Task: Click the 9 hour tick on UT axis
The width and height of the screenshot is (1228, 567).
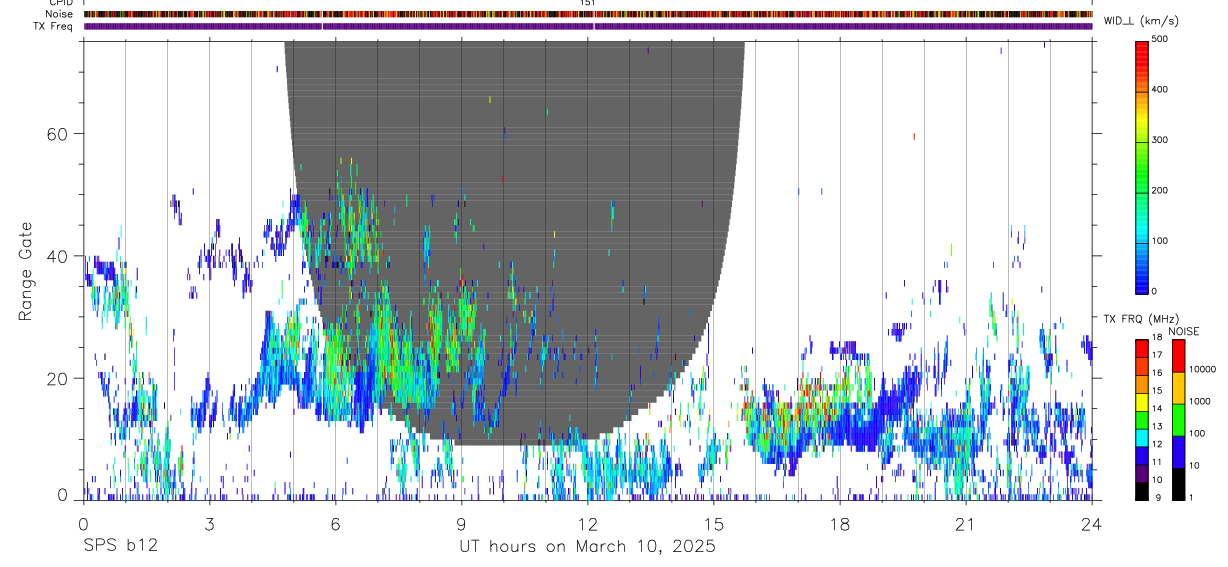Action: [461, 523]
